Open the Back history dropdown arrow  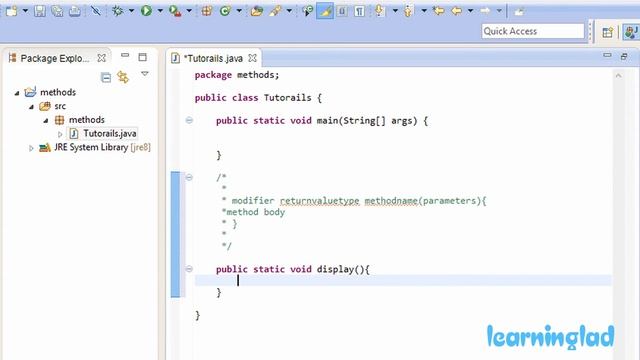coord(470,11)
